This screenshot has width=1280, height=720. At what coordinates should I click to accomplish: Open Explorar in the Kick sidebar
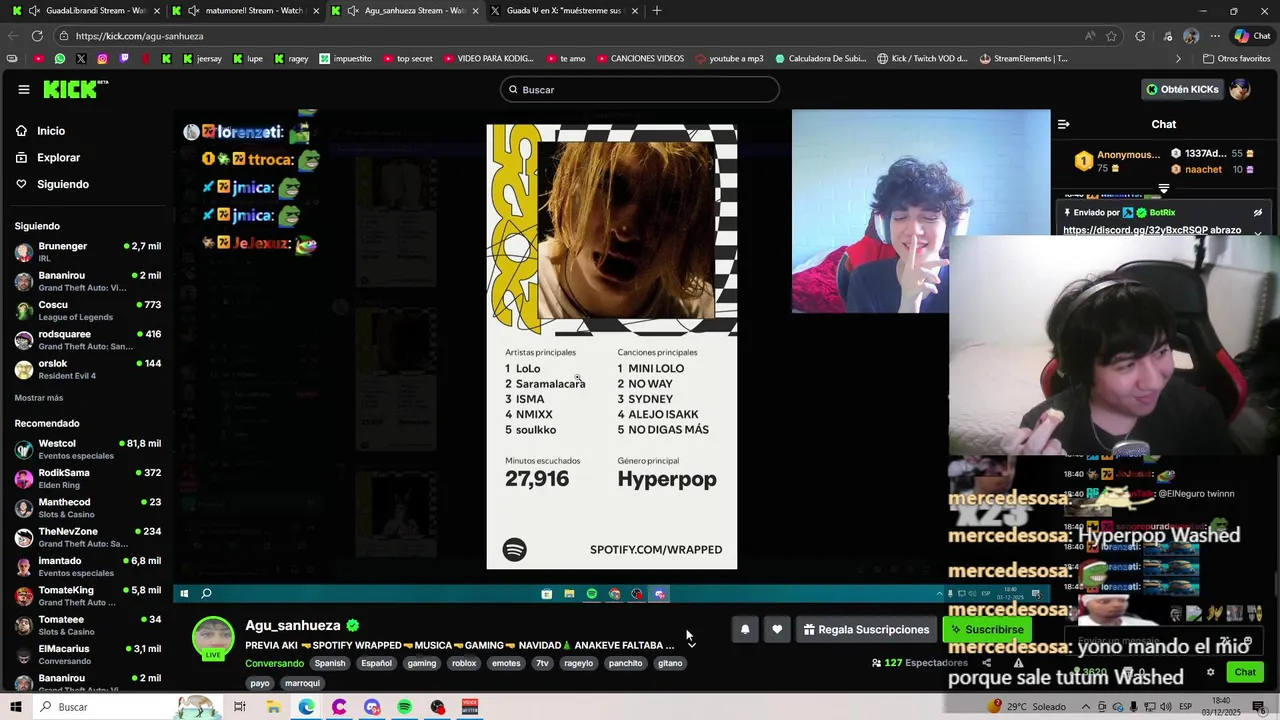coord(58,158)
